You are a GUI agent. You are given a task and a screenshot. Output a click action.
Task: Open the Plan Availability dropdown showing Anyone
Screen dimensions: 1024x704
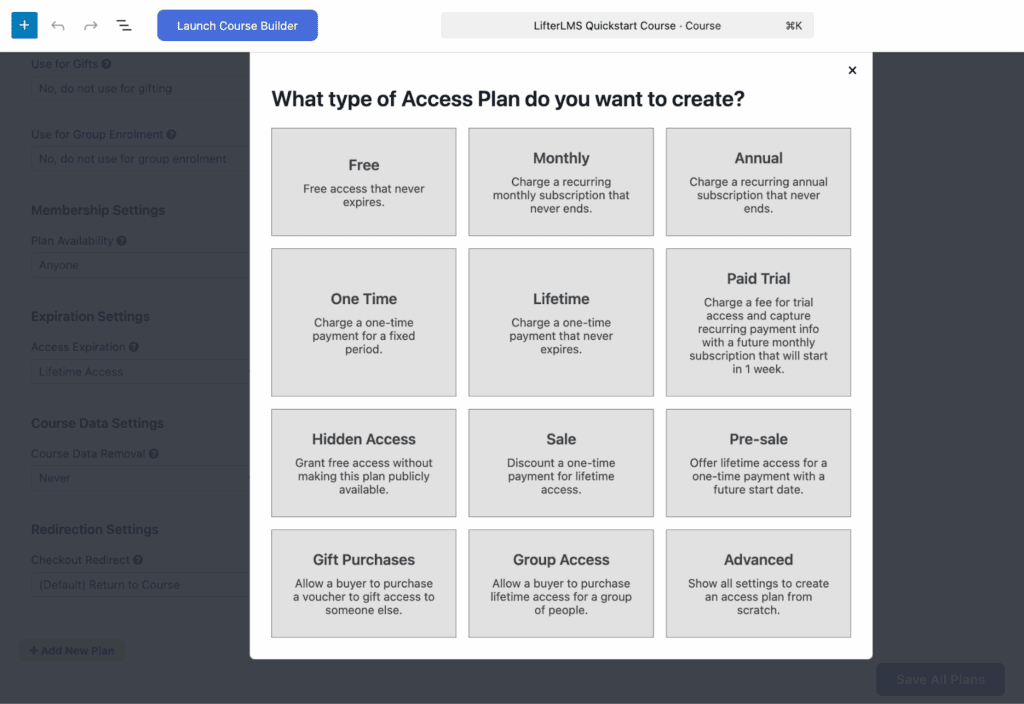[x=140, y=265]
